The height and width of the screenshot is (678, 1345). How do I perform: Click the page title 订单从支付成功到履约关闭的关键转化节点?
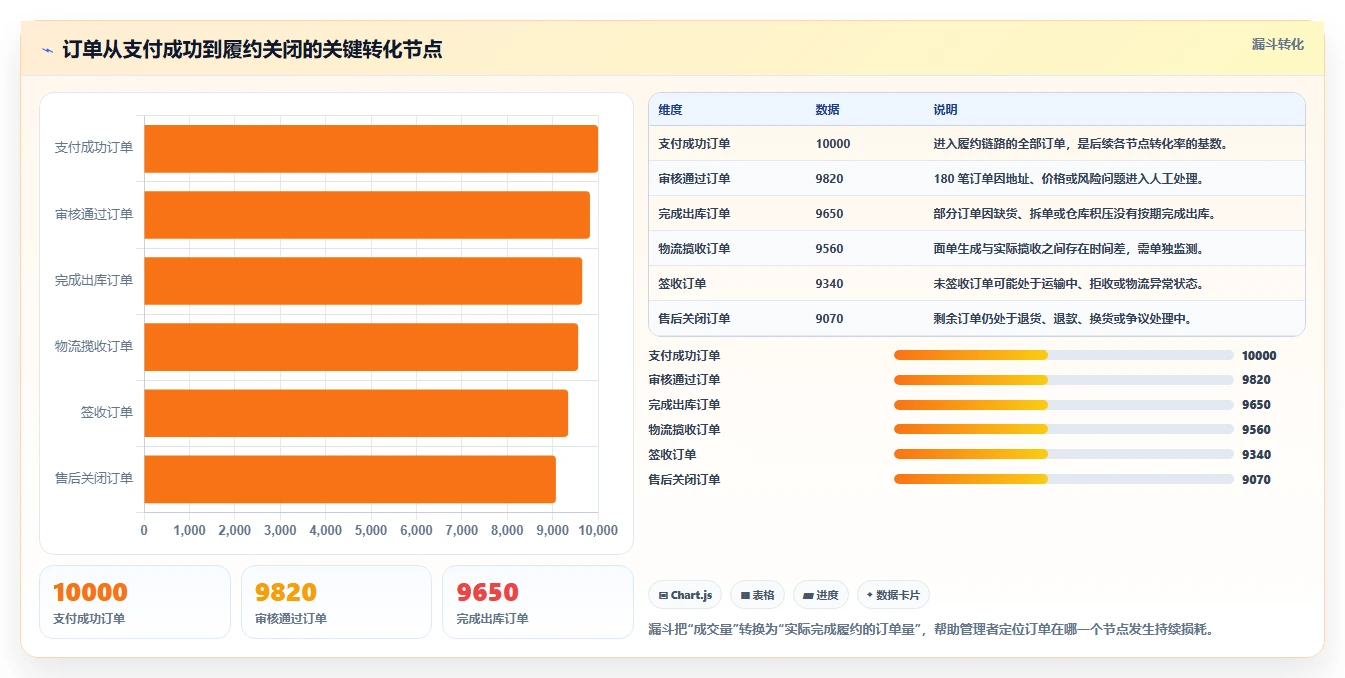tap(252, 49)
